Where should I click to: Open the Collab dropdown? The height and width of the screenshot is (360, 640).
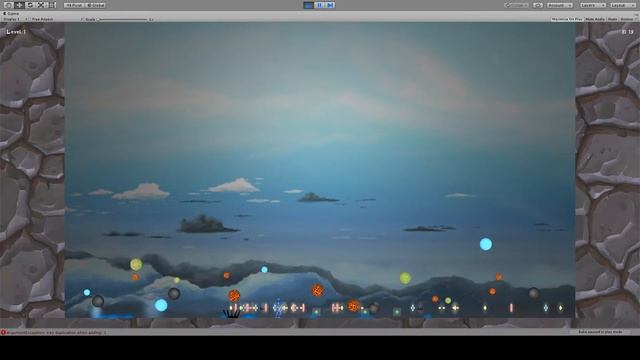pos(517,5)
